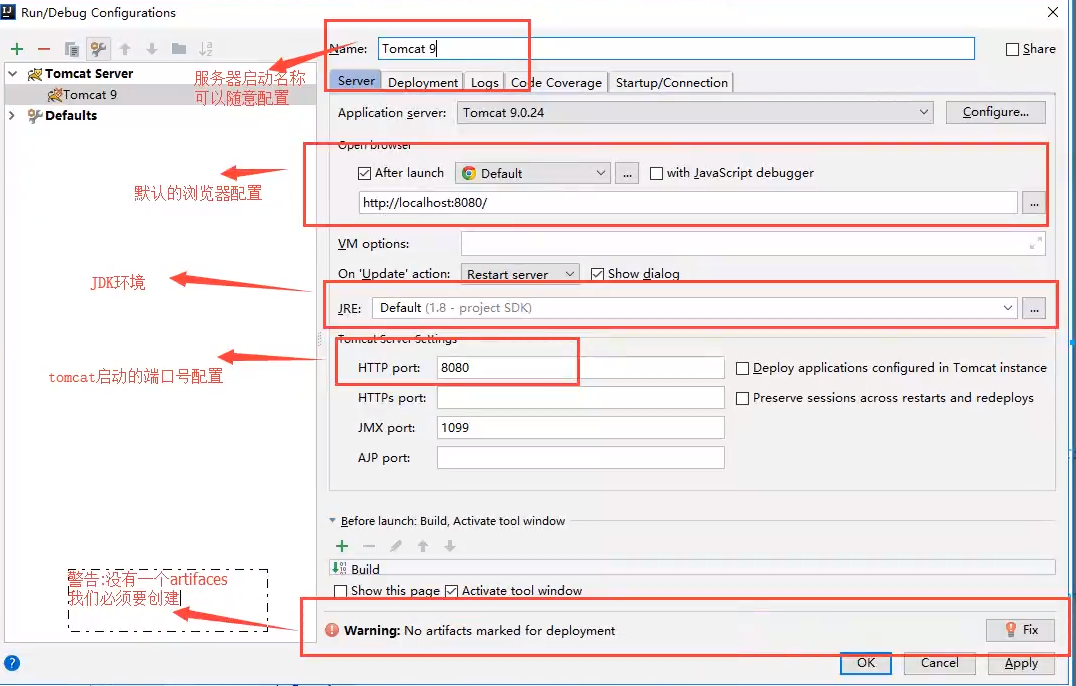Click the help question mark icon
The image size is (1076, 686).
click(x=10, y=661)
